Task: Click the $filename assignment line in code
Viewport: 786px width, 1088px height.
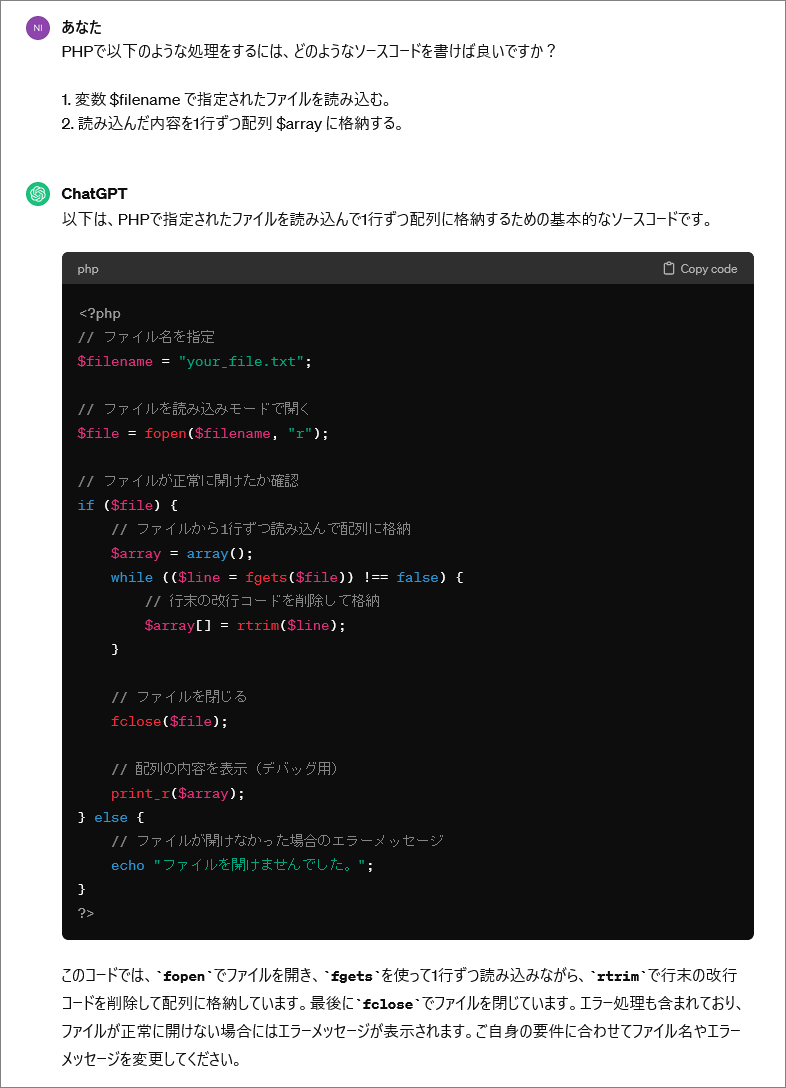Action: click(x=194, y=362)
